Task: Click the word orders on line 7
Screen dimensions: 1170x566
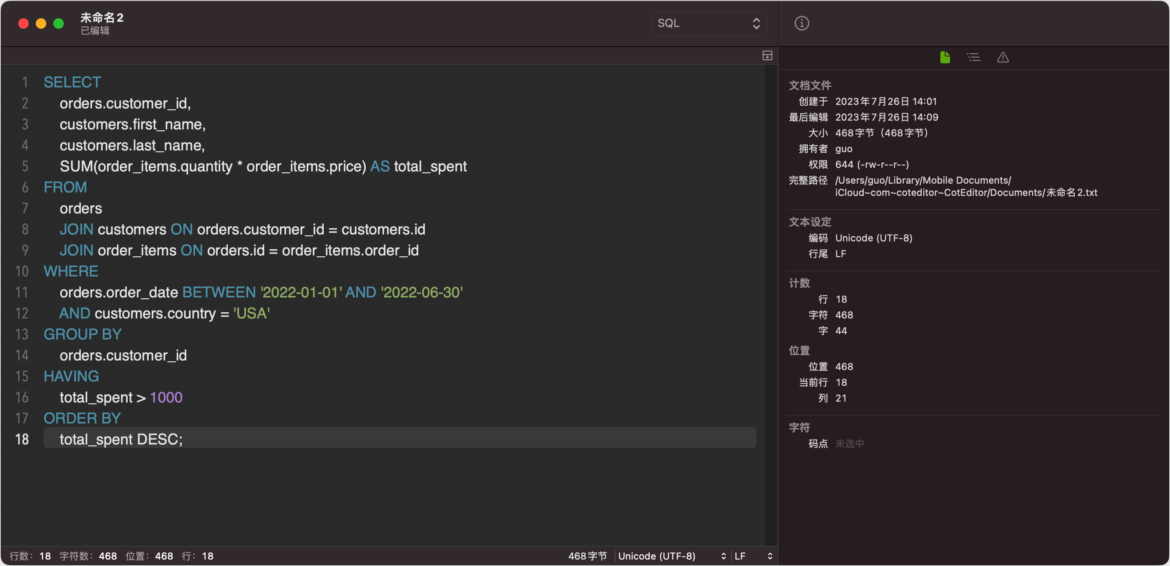Action: [81, 208]
